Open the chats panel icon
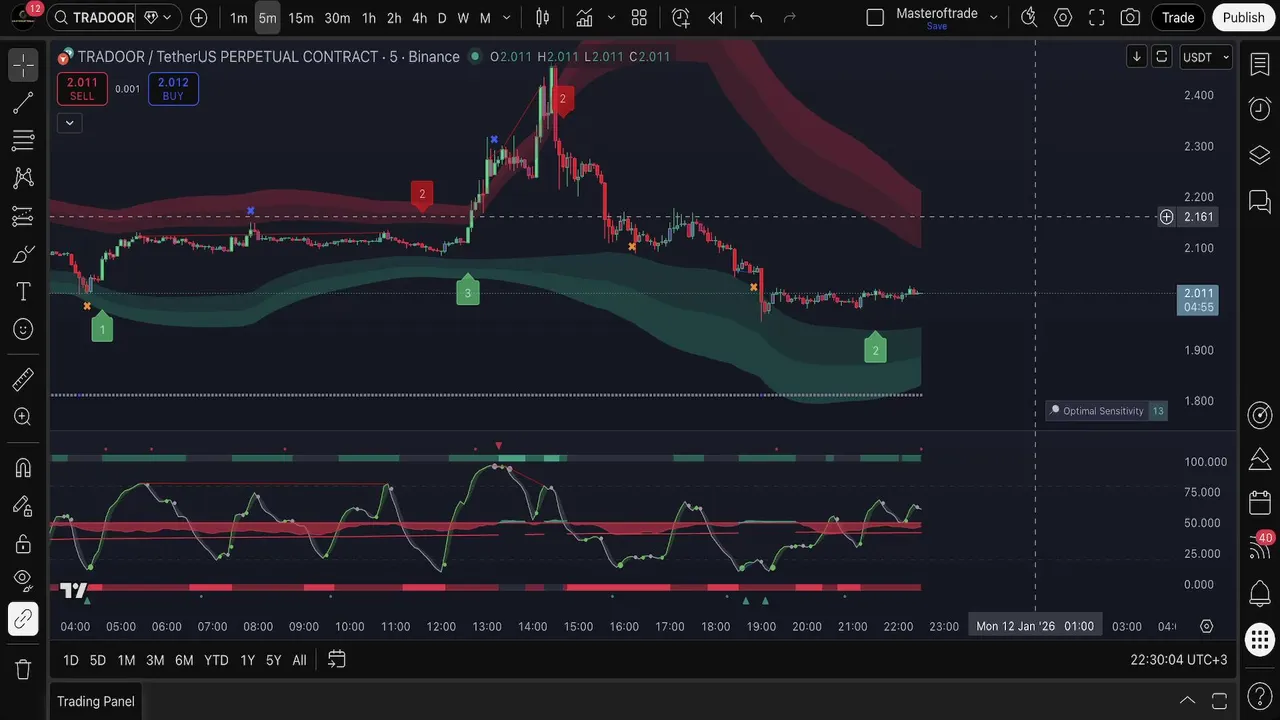 (x=1260, y=202)
